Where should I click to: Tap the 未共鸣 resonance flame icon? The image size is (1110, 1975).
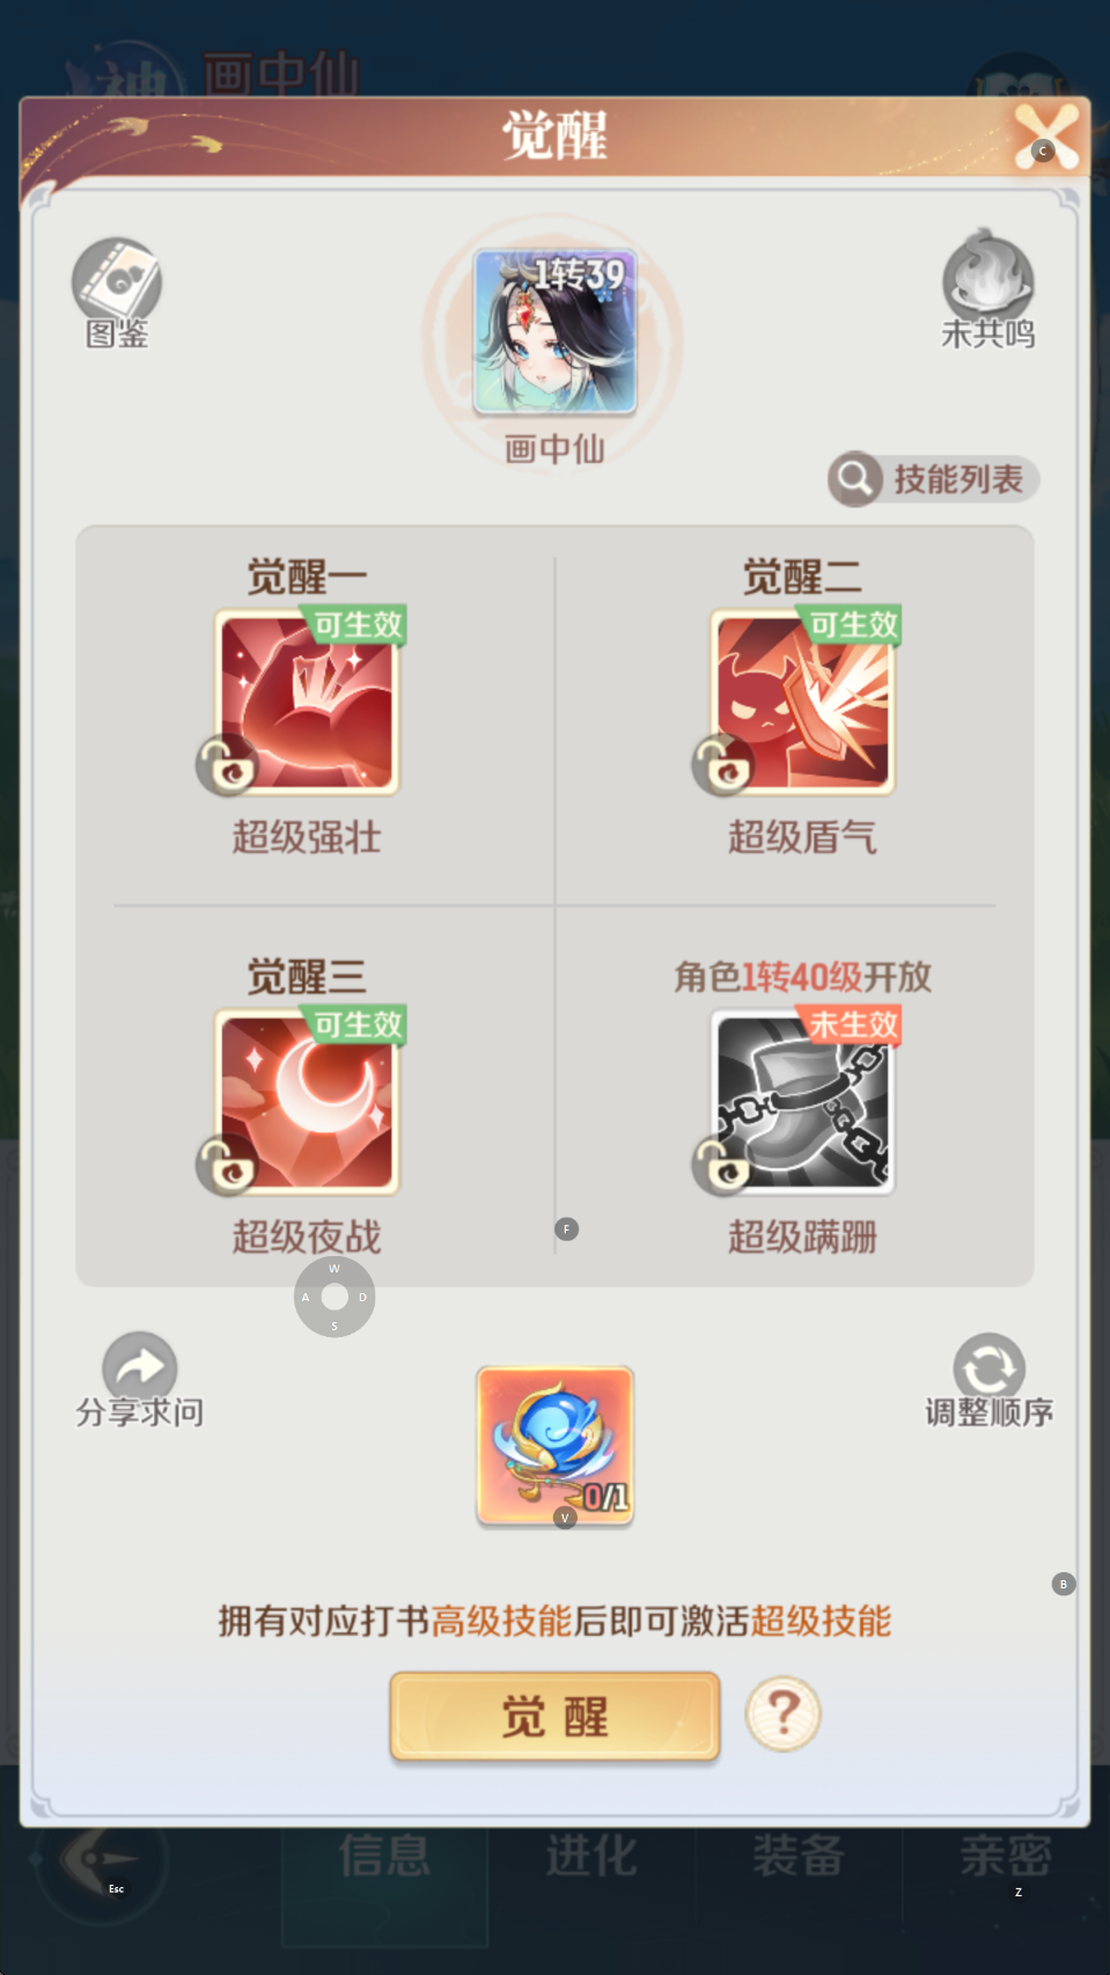988,276
